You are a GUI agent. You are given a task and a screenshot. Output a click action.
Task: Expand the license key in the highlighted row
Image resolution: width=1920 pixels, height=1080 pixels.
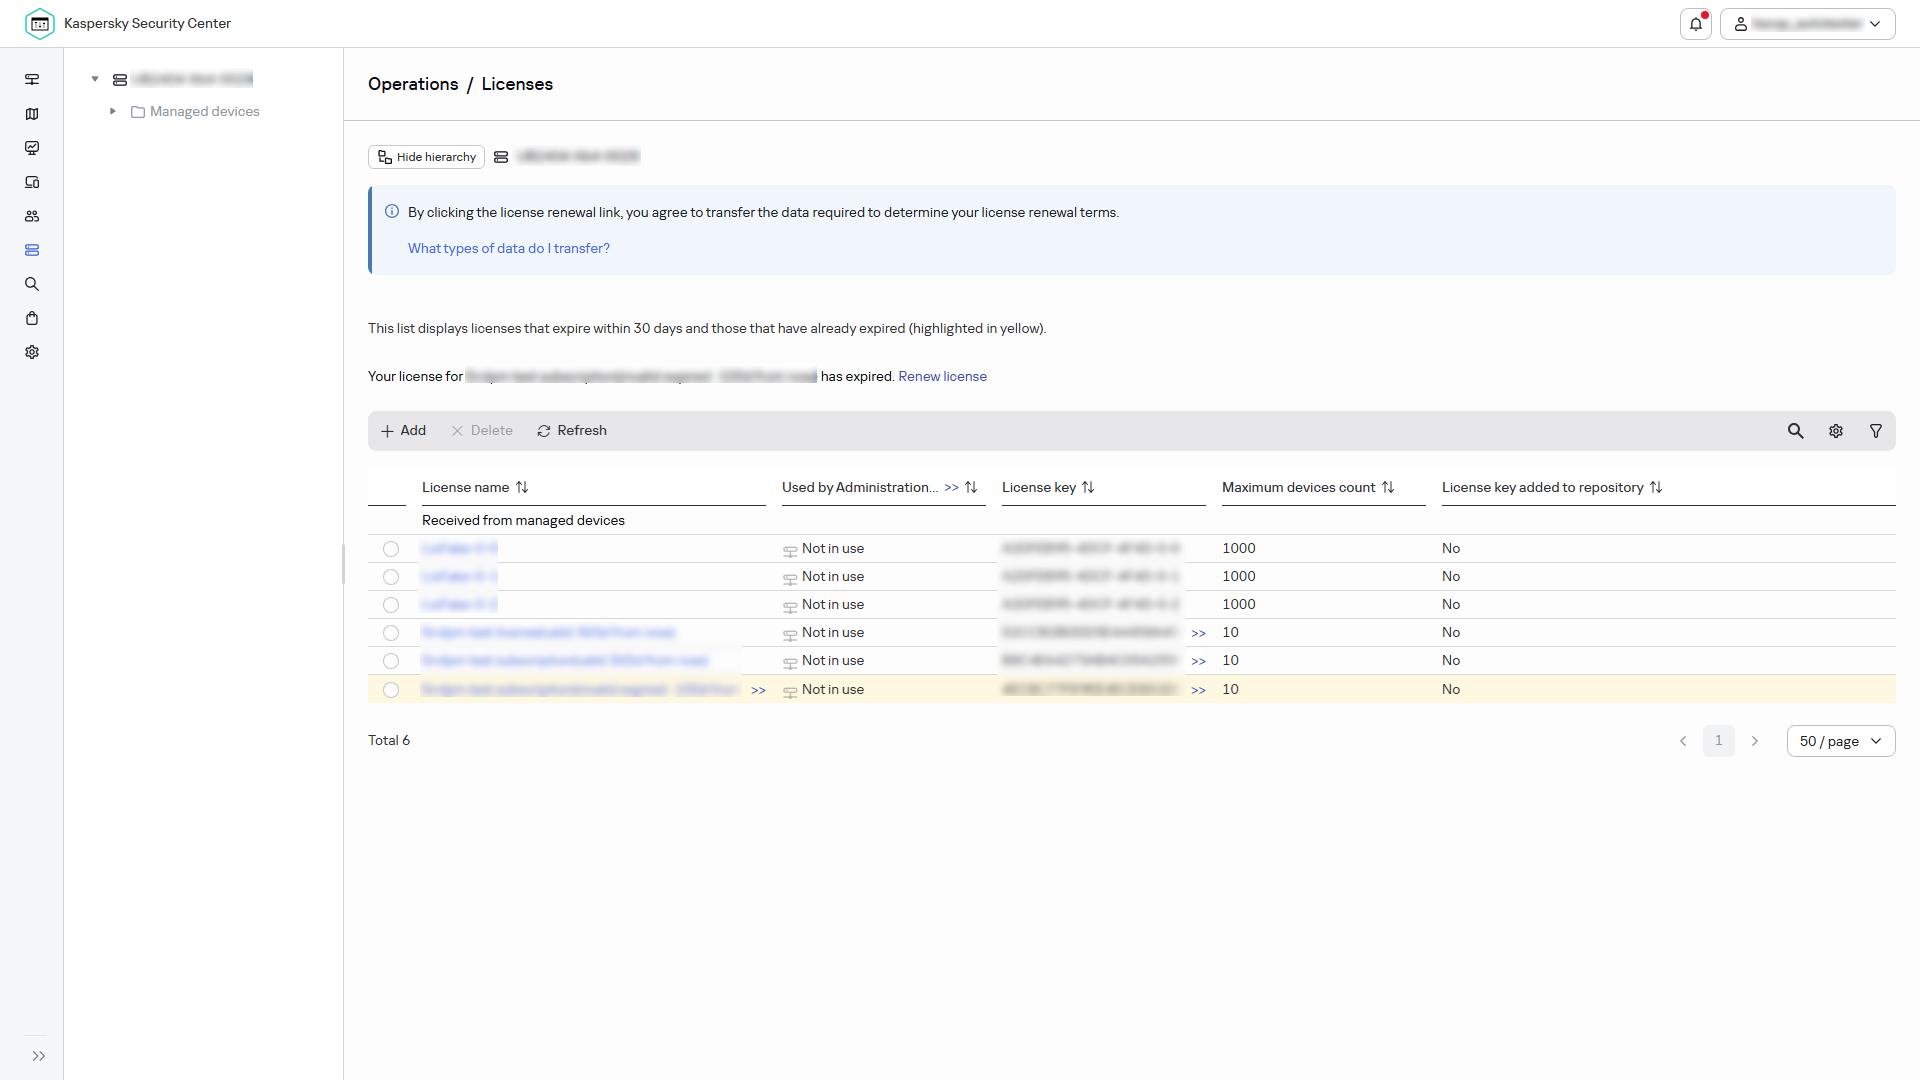coord(1198,690)
